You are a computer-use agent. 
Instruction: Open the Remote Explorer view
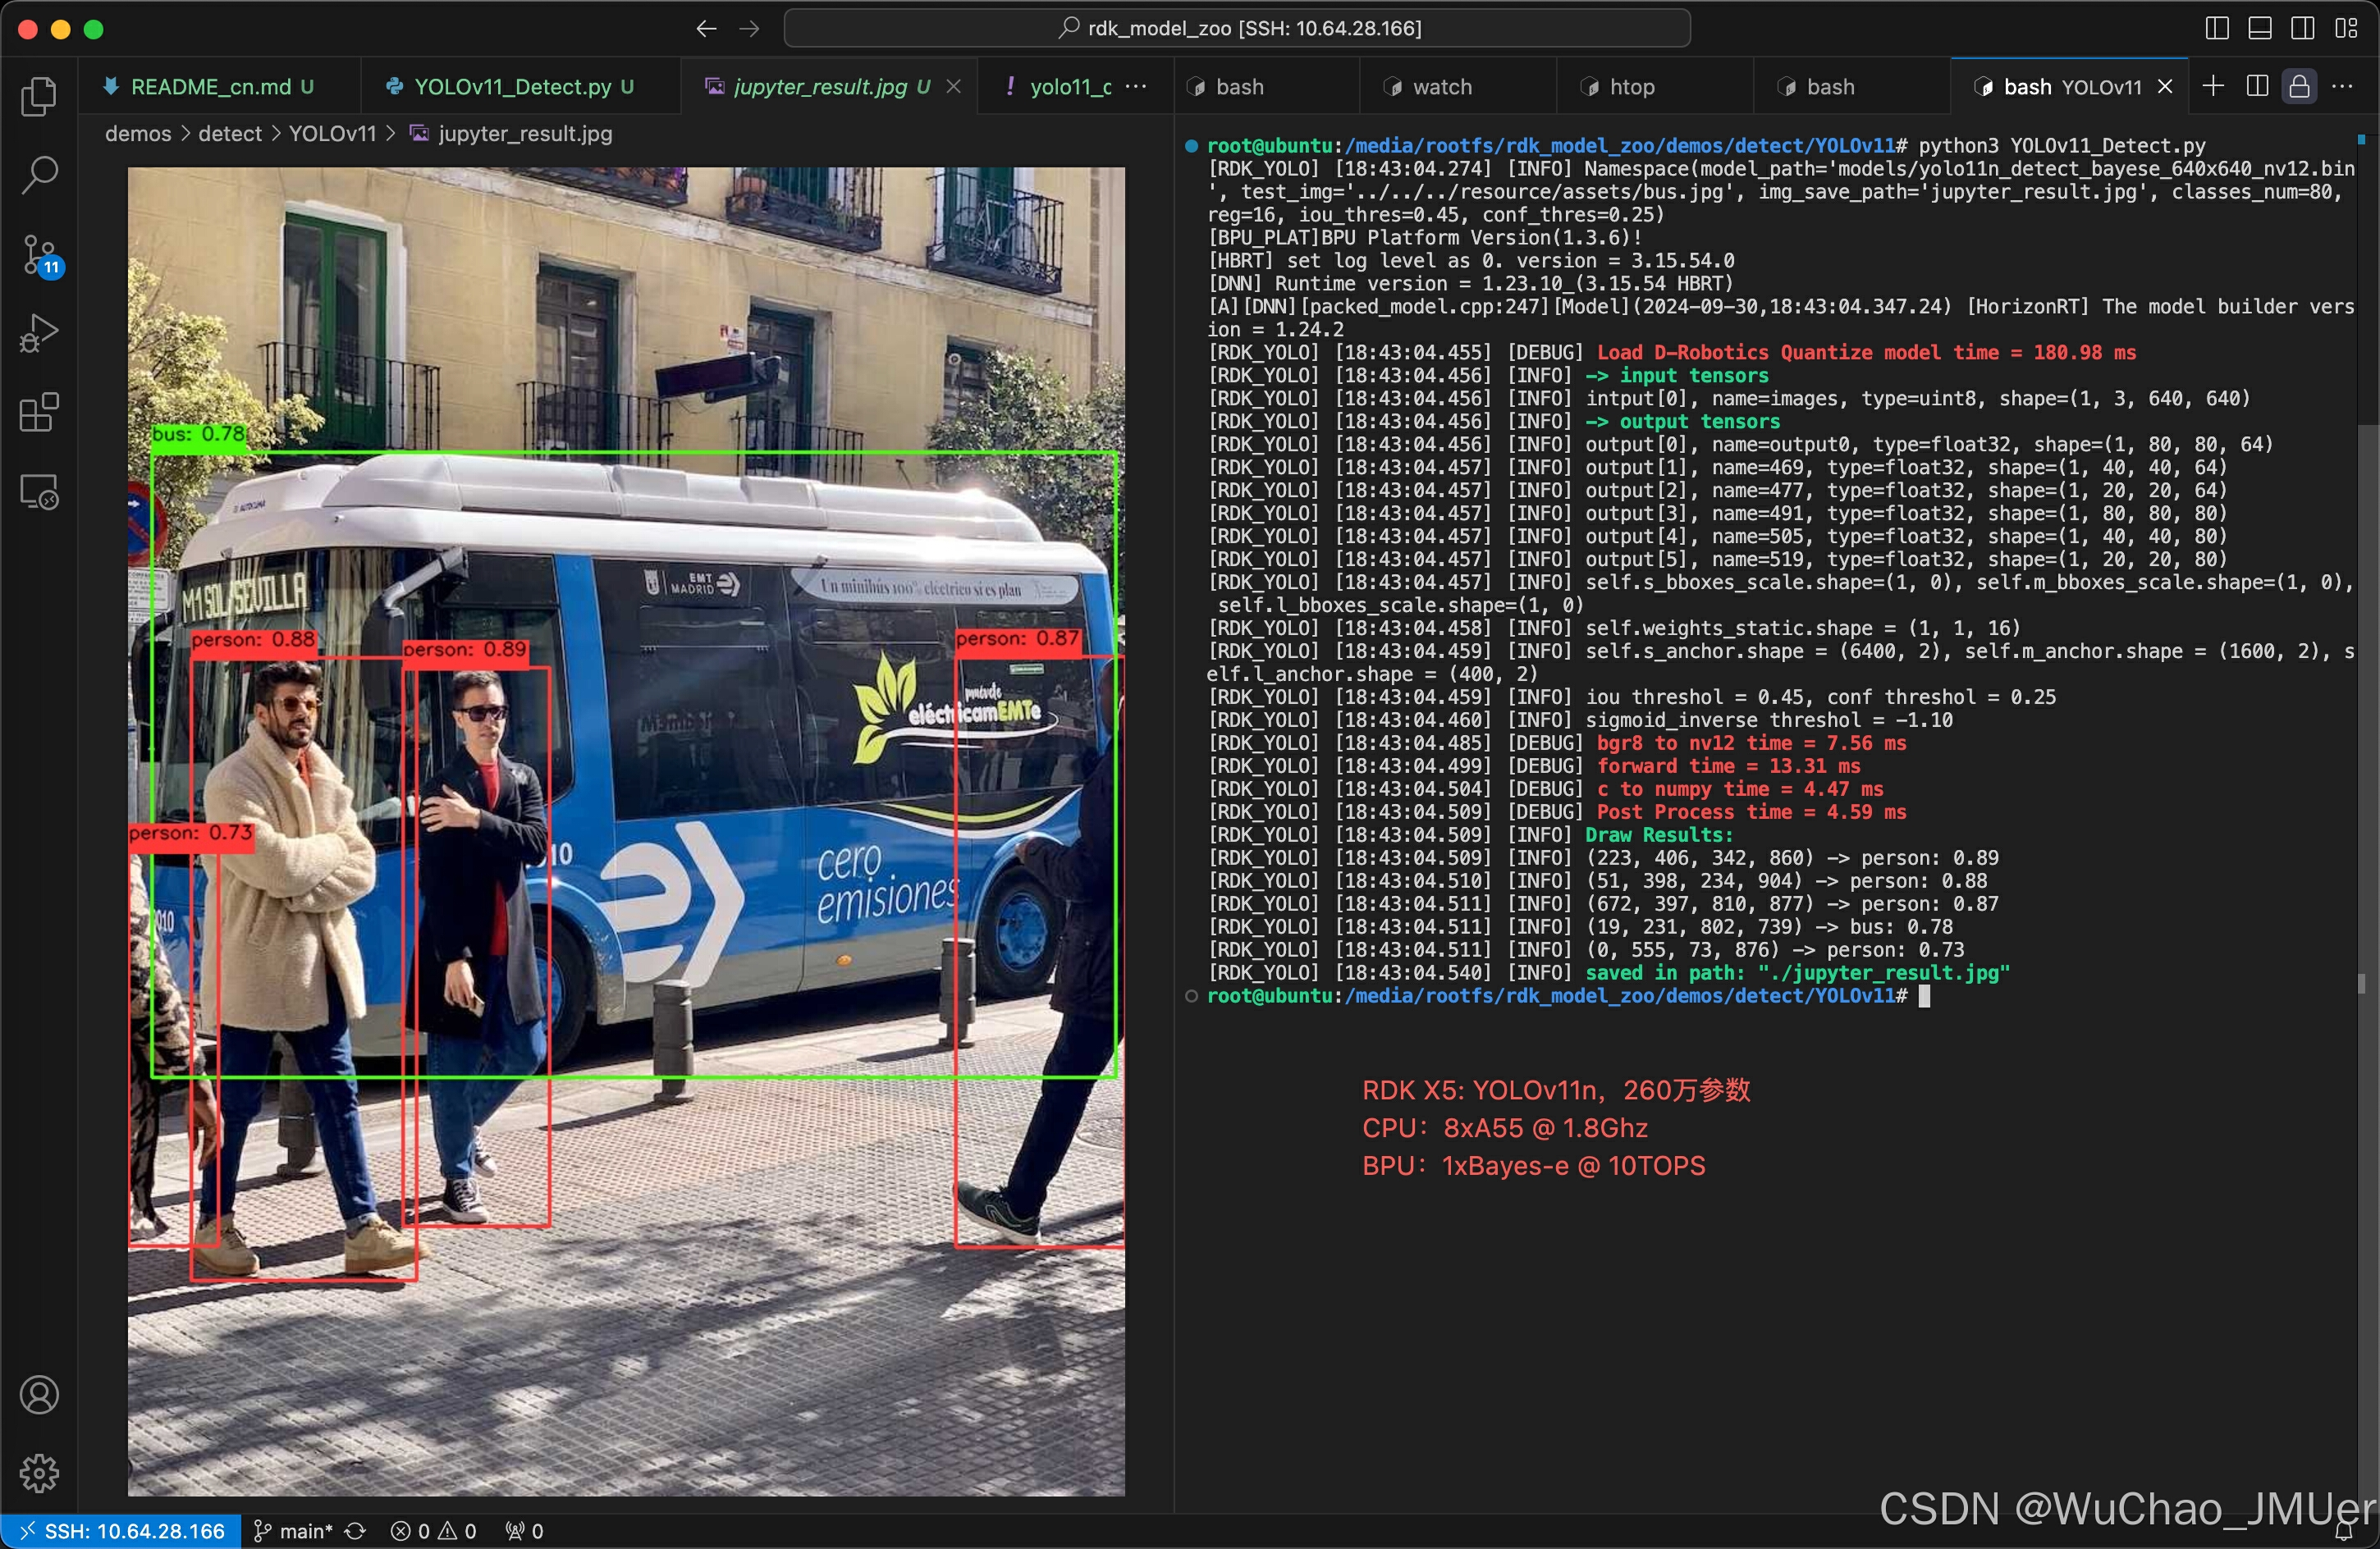point(39,491)
